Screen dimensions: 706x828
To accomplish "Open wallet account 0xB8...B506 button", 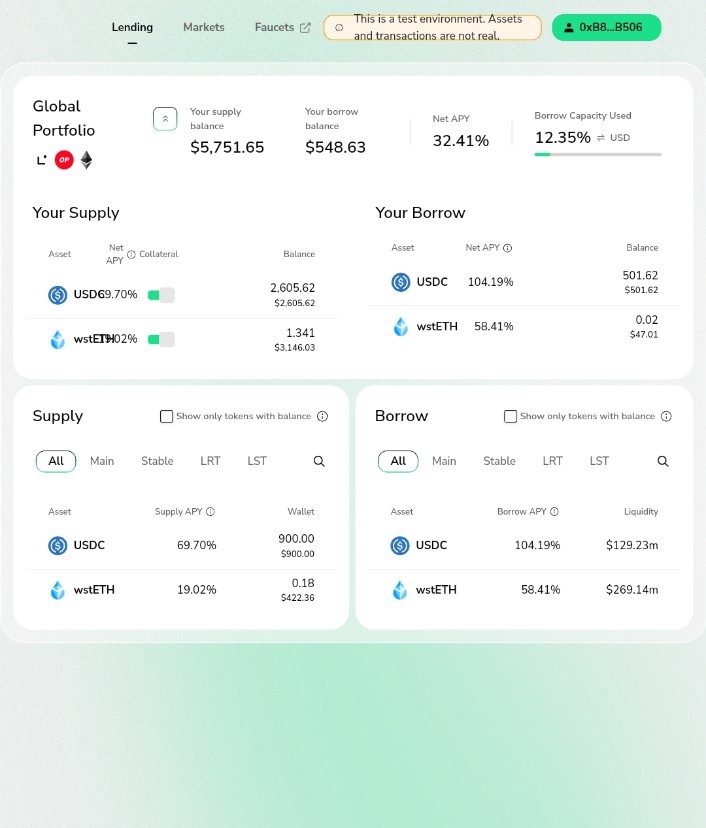I will click(x=606, y=27).
